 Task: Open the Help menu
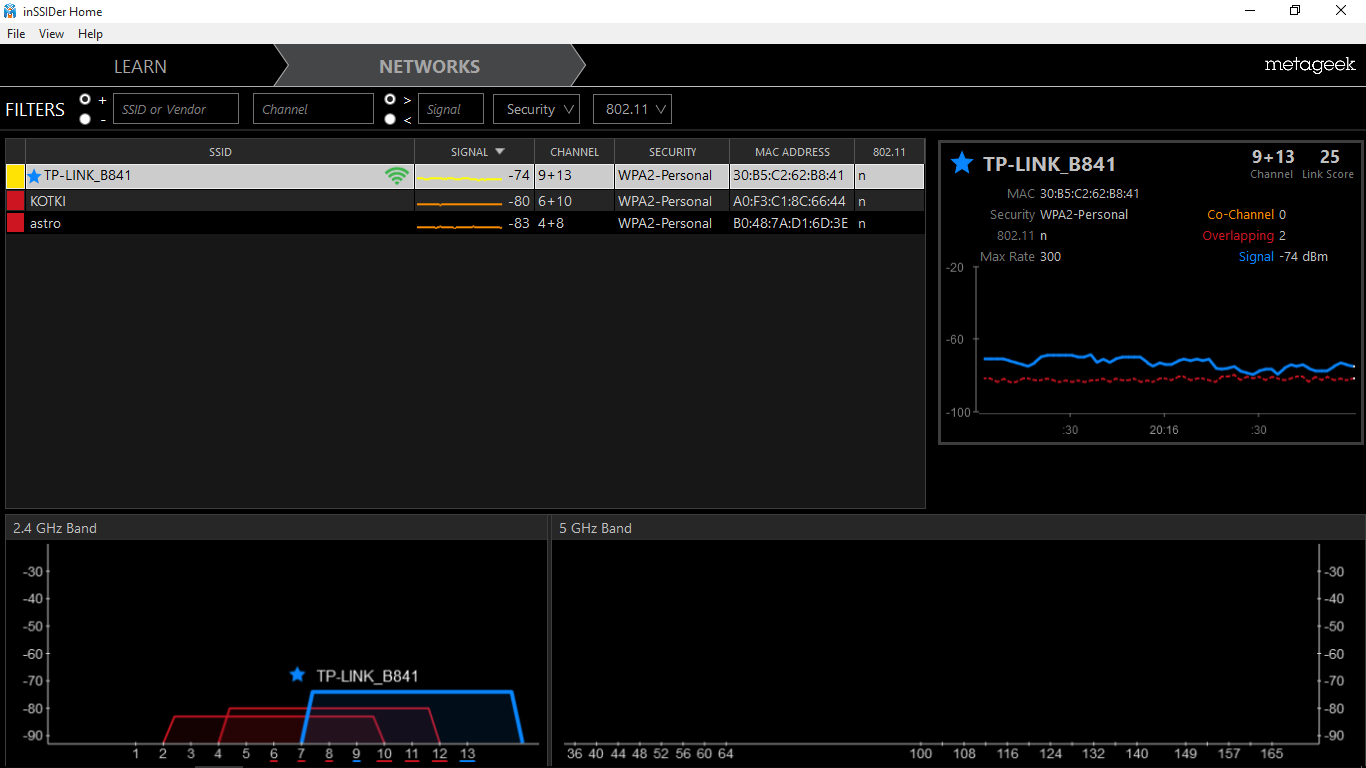click(90, 34)
